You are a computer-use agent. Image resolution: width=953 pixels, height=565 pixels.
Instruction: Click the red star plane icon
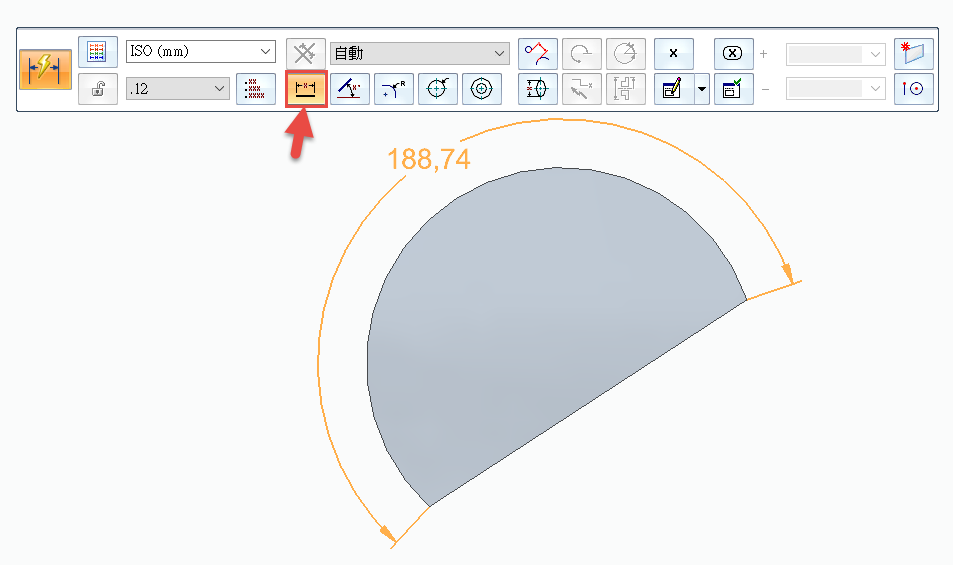tap(914, 53)
